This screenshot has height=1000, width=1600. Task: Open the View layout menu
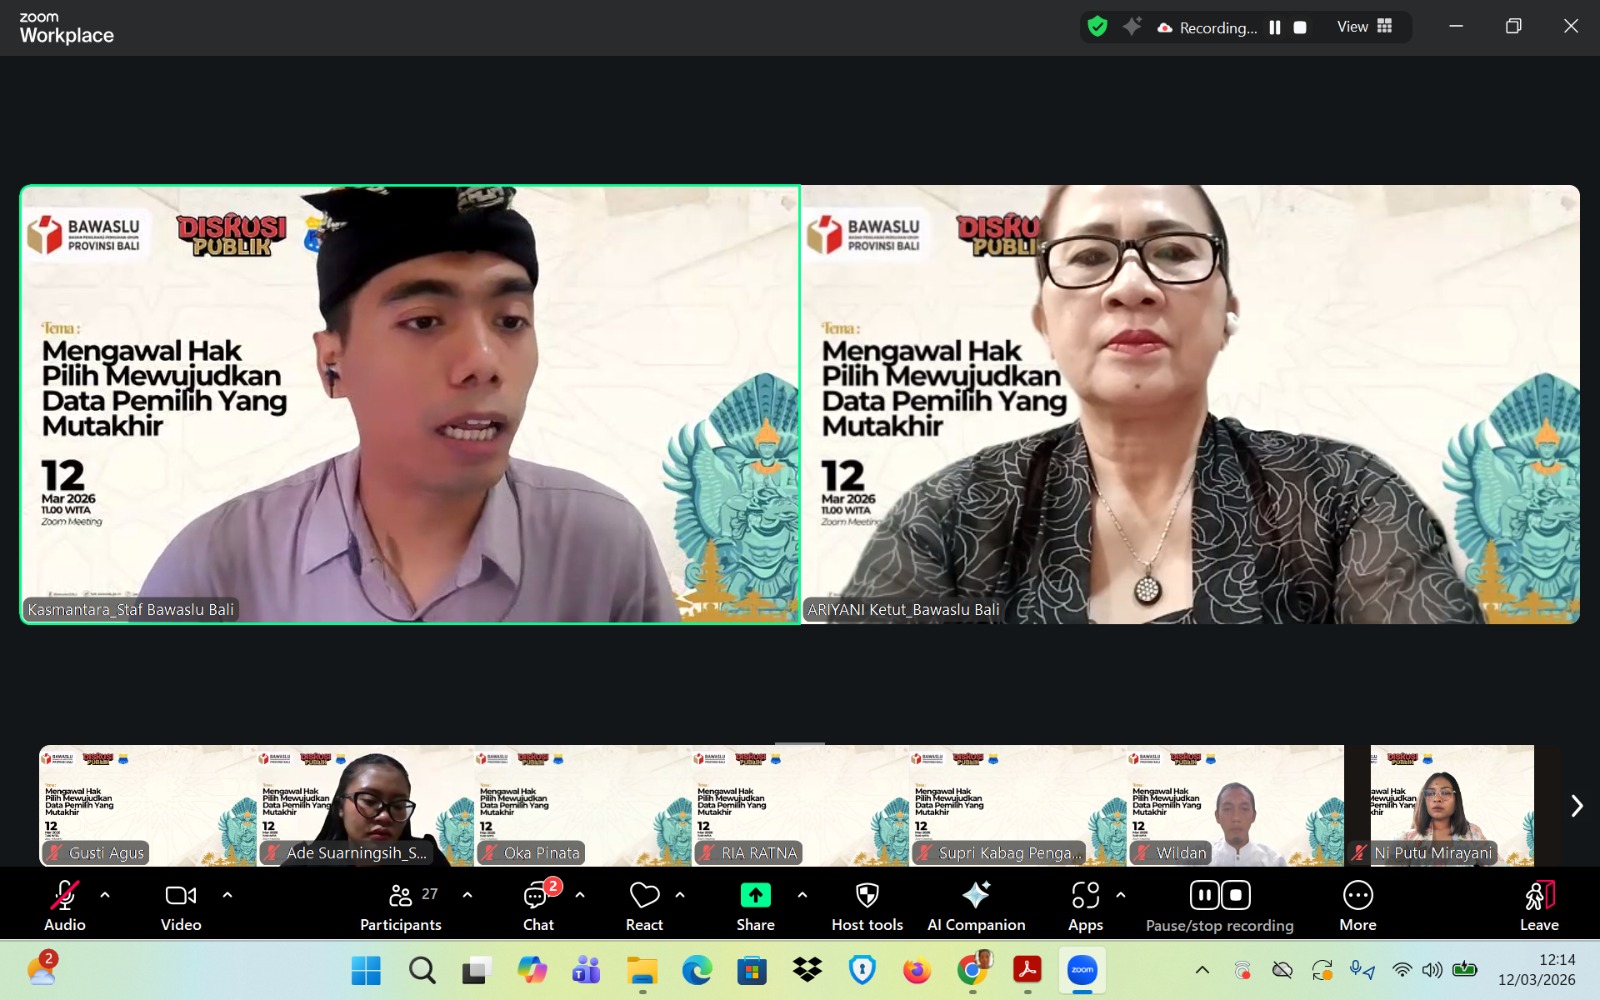tap(1364, 27)
